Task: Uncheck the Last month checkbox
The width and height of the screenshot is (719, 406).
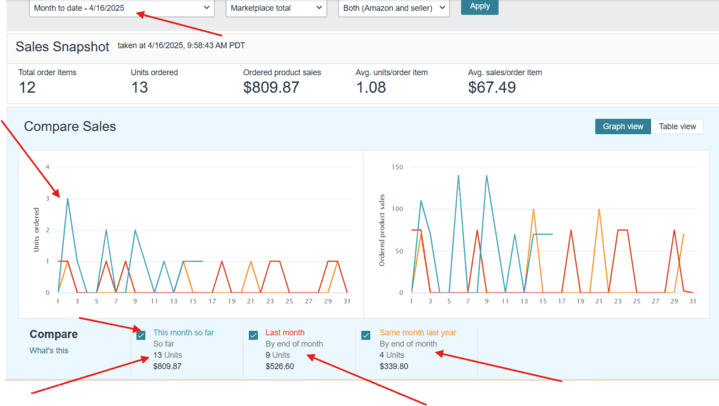Action: [x=253, y=335]
